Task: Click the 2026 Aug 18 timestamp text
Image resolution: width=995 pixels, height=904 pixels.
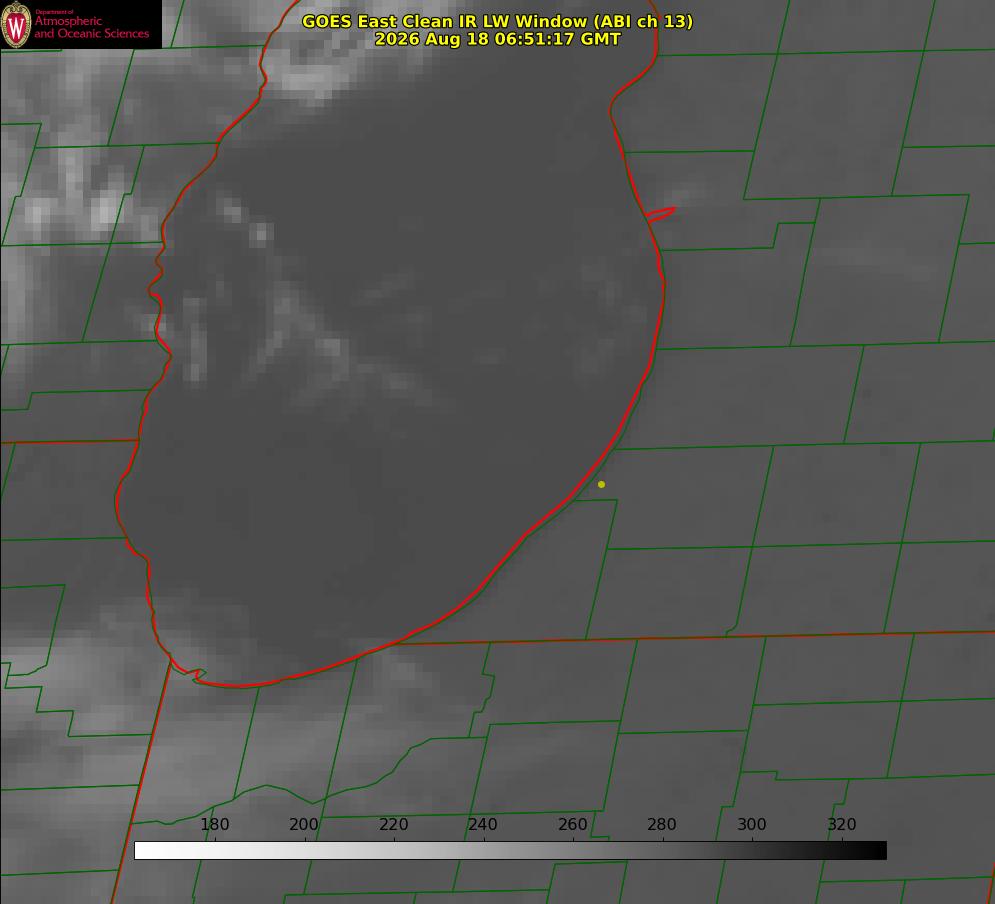Action: 497,39
